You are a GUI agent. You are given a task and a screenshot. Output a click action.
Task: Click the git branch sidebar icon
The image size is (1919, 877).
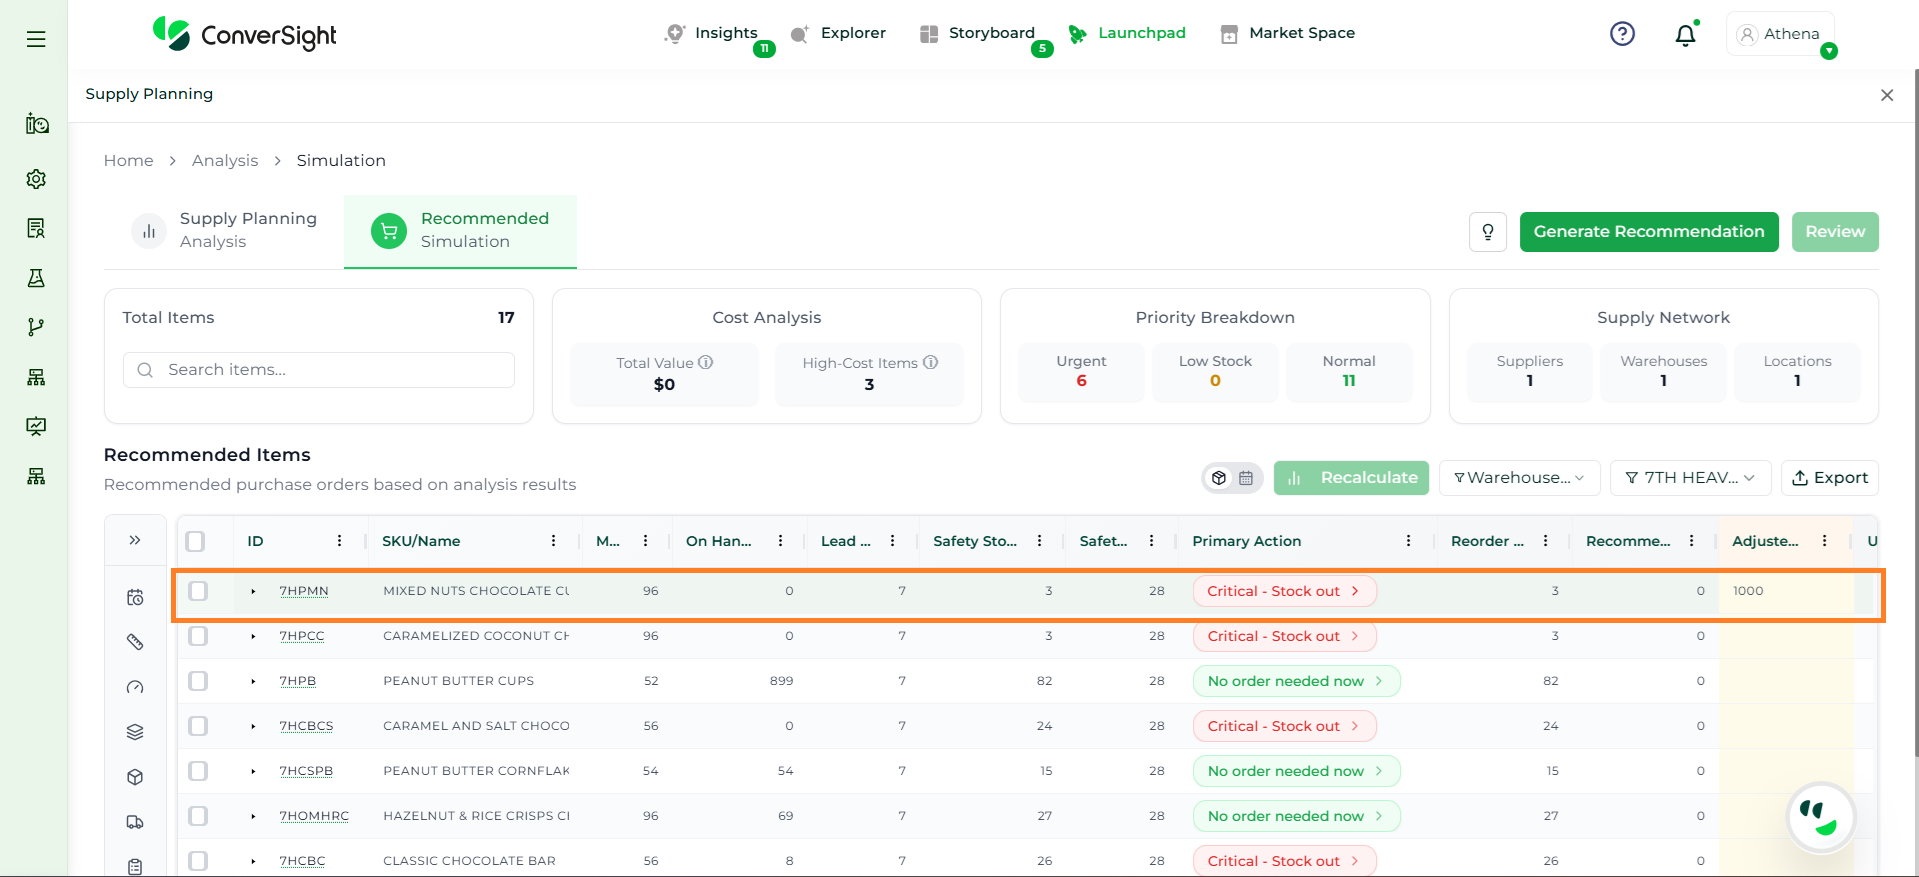[x=36, y=327]
